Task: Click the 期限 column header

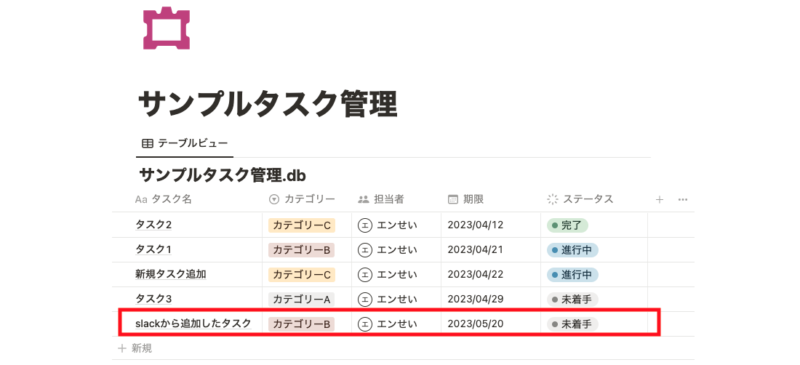Action: point(465,200)
